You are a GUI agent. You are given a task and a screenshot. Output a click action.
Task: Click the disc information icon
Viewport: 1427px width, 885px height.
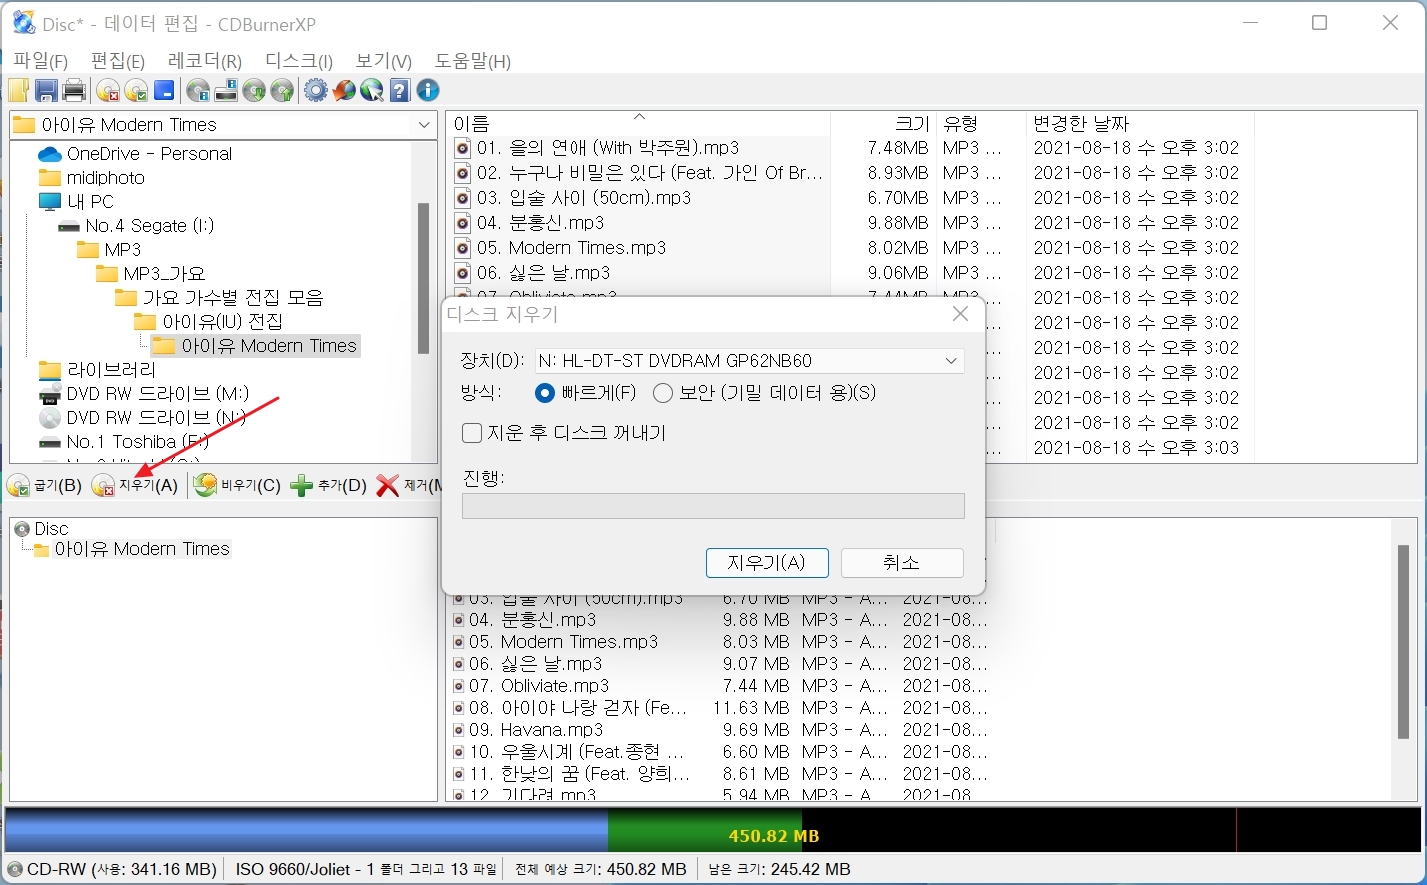pyautogui.click(x=198, y=91)
